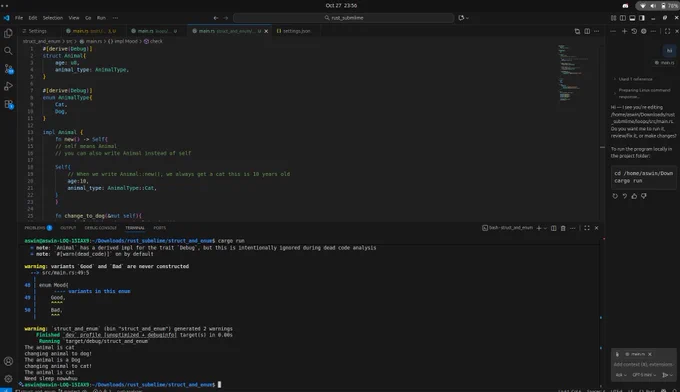Click the compare changes icon in editor toolbar

(x=577, y=31)
